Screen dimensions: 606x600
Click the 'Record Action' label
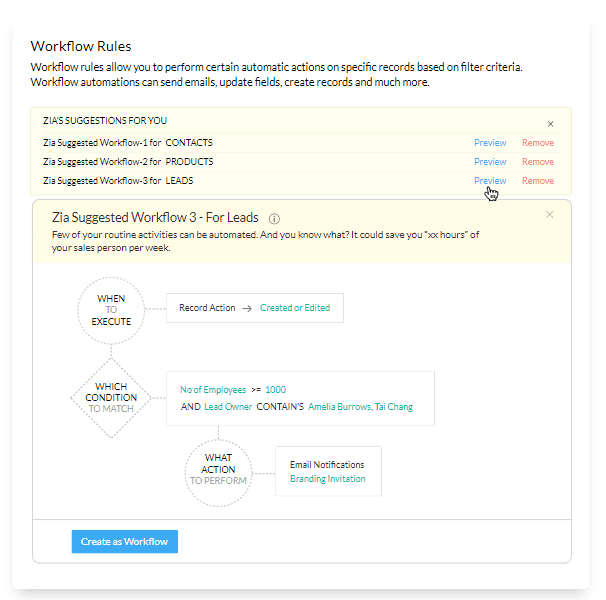point(207,308)
